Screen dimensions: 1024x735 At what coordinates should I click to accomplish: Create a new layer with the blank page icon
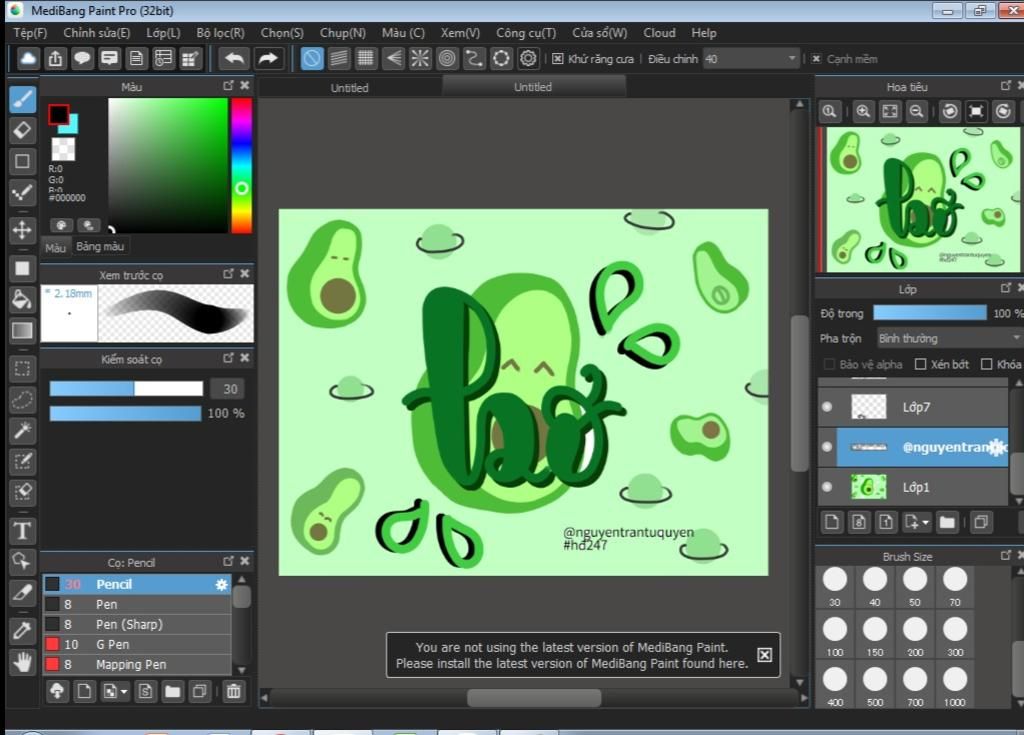(832, 522)
